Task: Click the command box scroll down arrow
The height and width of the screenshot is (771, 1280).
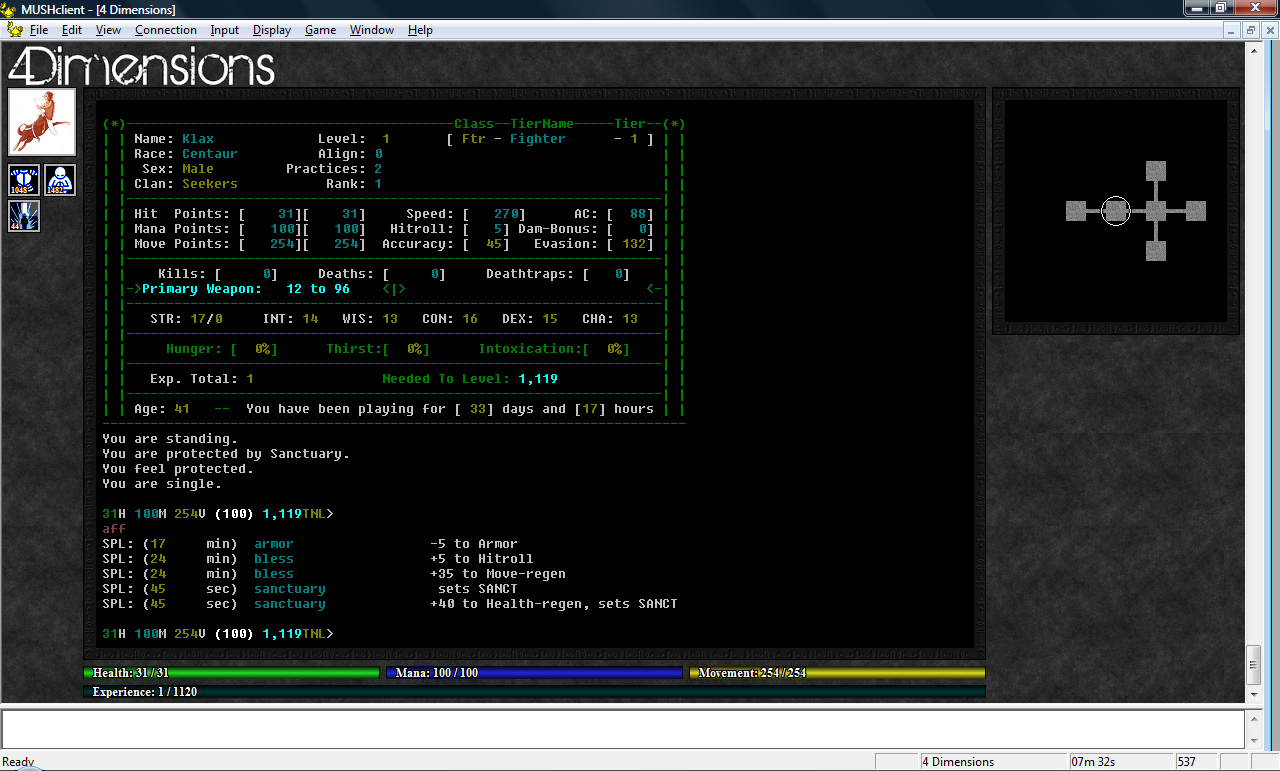Action: tap(1255, 739)
